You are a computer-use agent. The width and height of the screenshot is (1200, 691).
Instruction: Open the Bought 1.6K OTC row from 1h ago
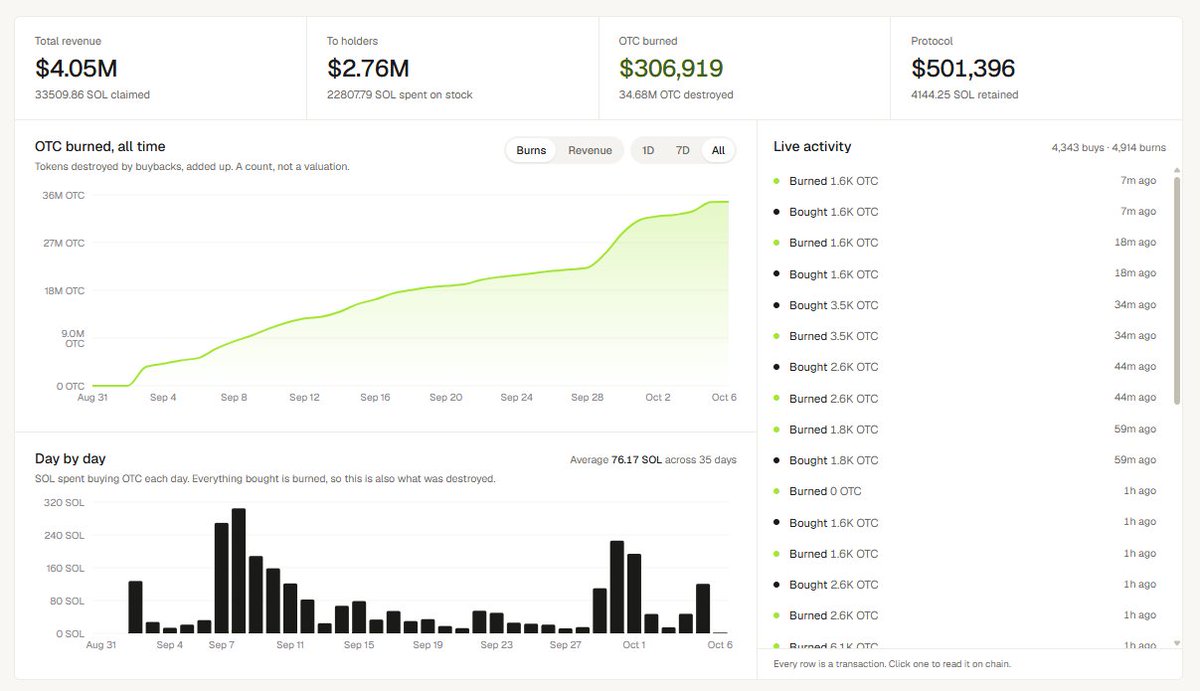tap(965, 523)
